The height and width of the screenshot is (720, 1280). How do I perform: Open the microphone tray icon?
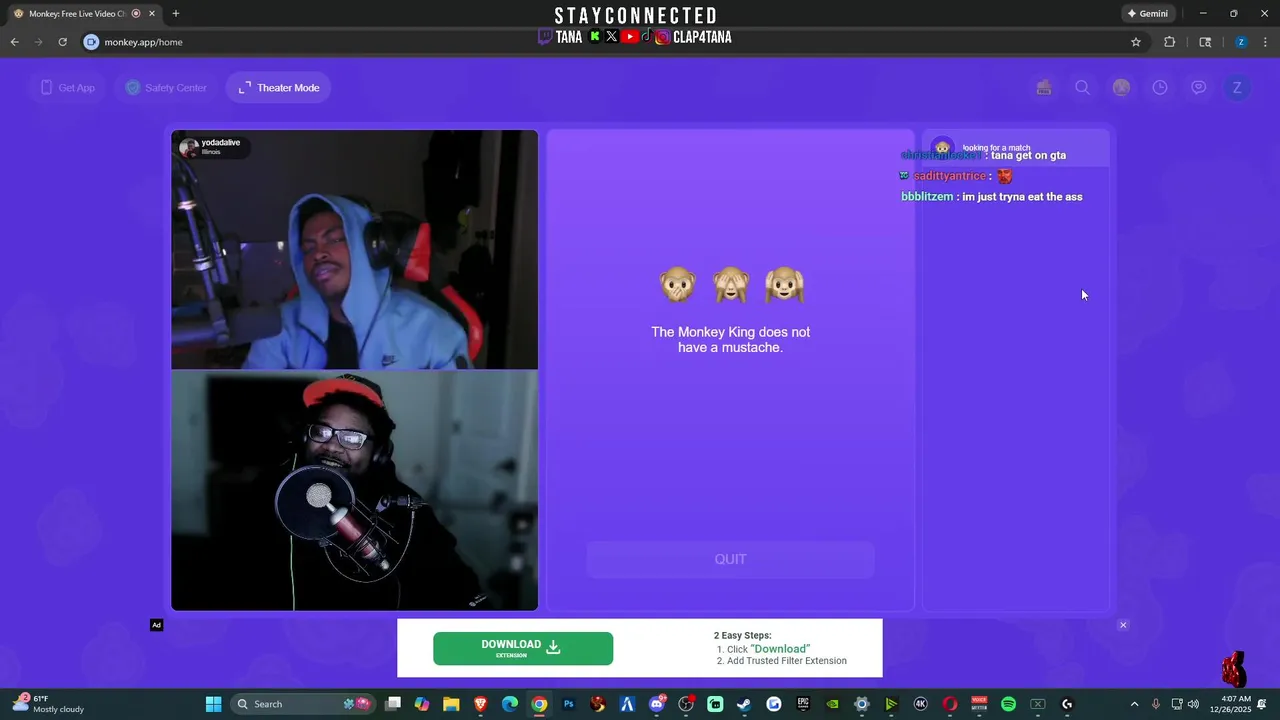coord(1156,704)
